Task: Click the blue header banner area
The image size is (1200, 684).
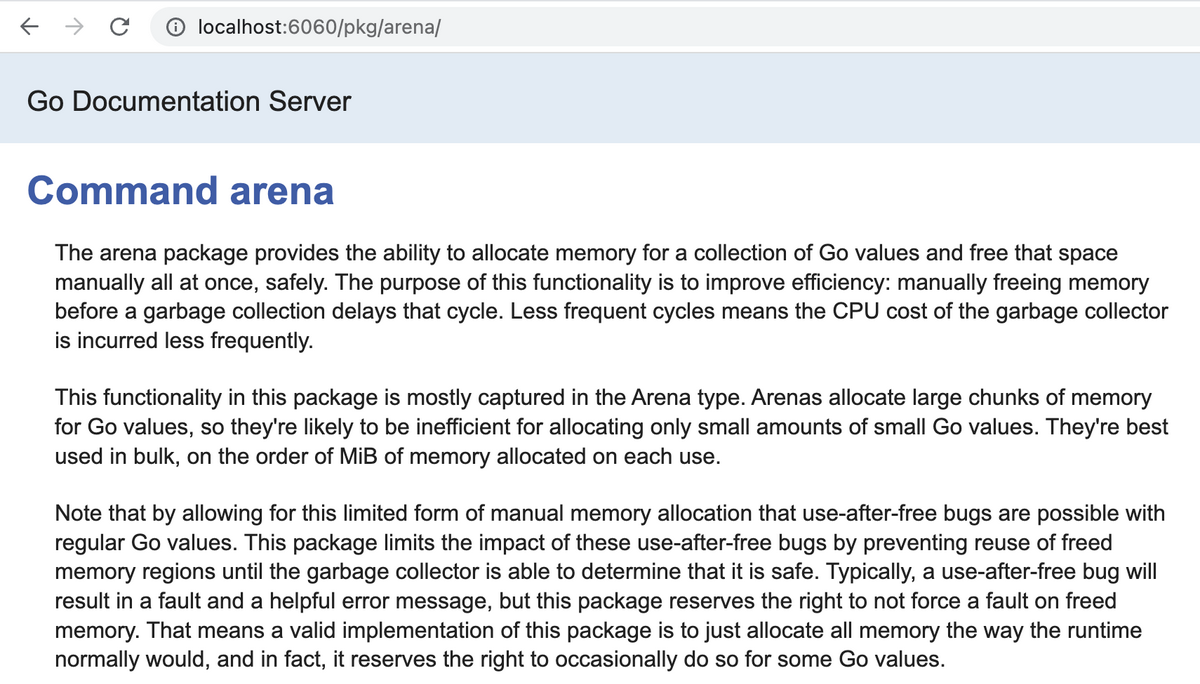Action: (600, 98)
